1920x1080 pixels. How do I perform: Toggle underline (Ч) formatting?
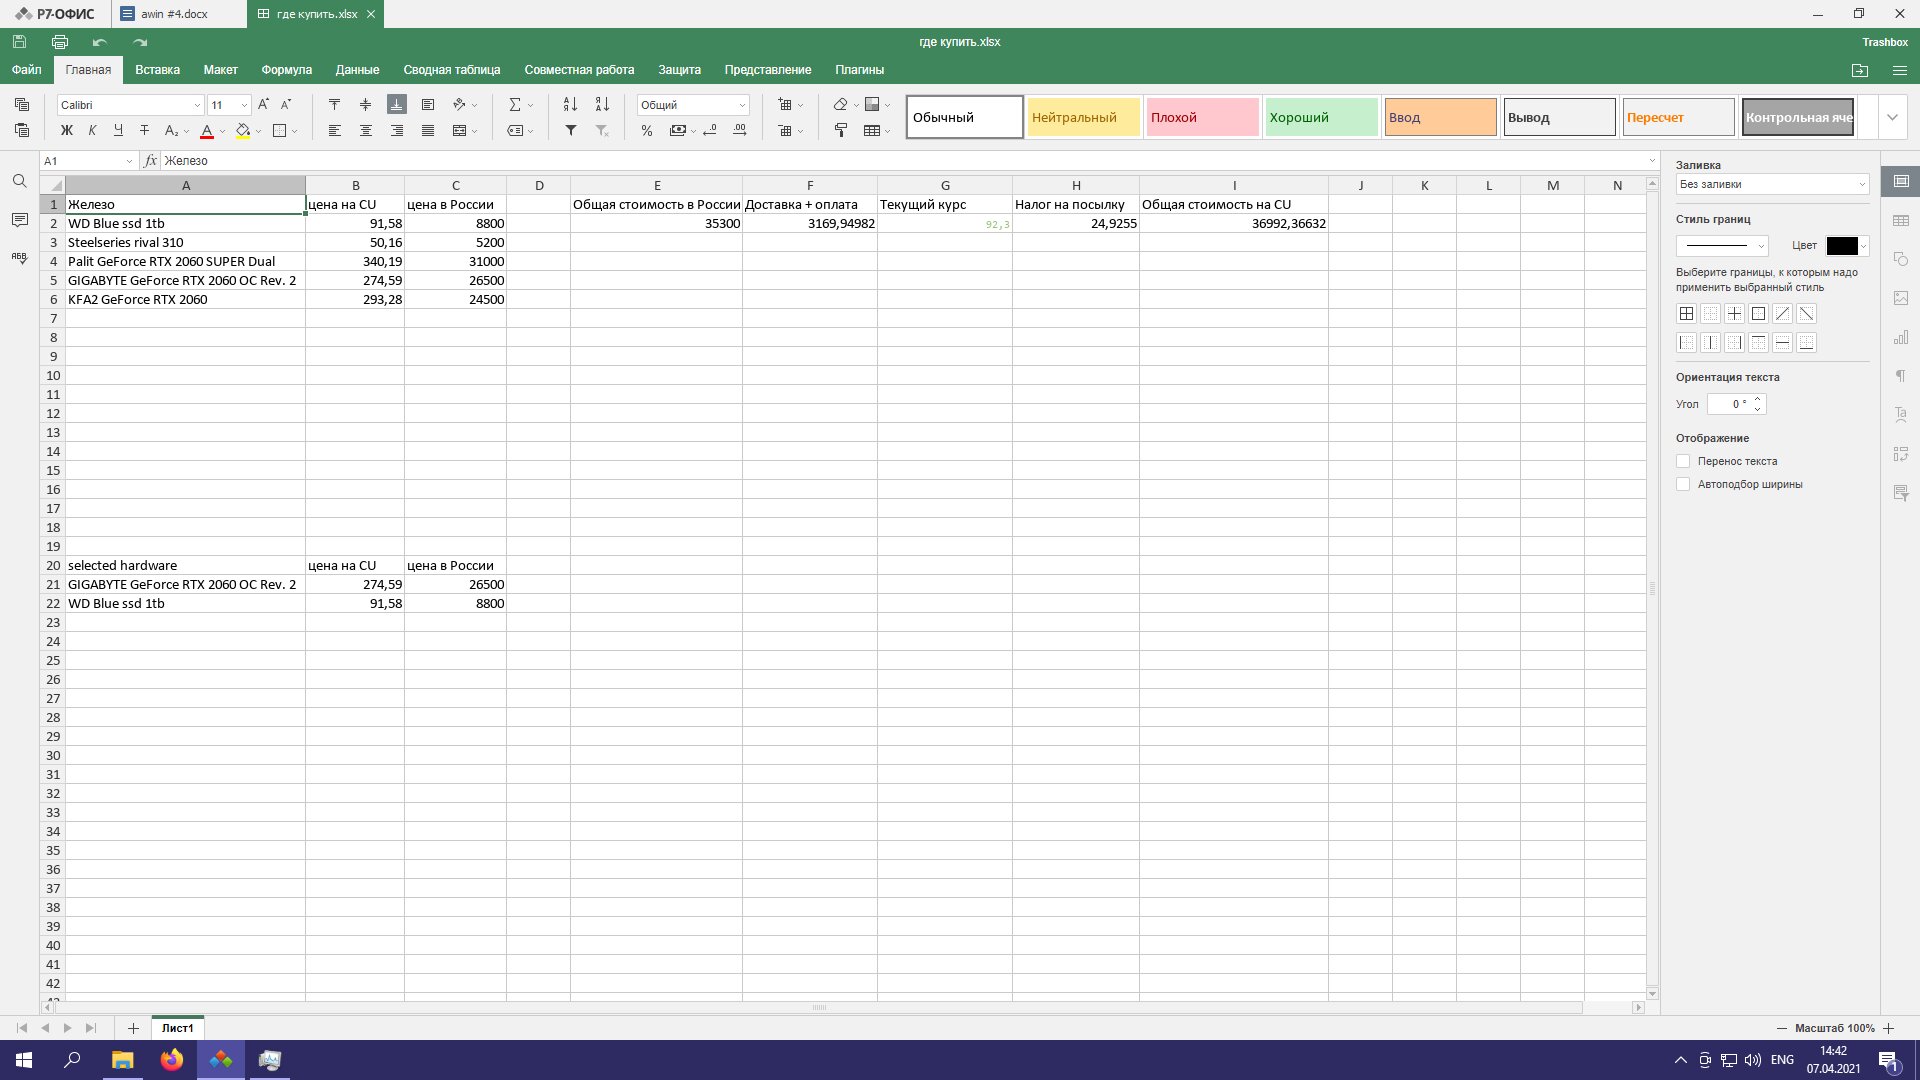coord(118,131)
